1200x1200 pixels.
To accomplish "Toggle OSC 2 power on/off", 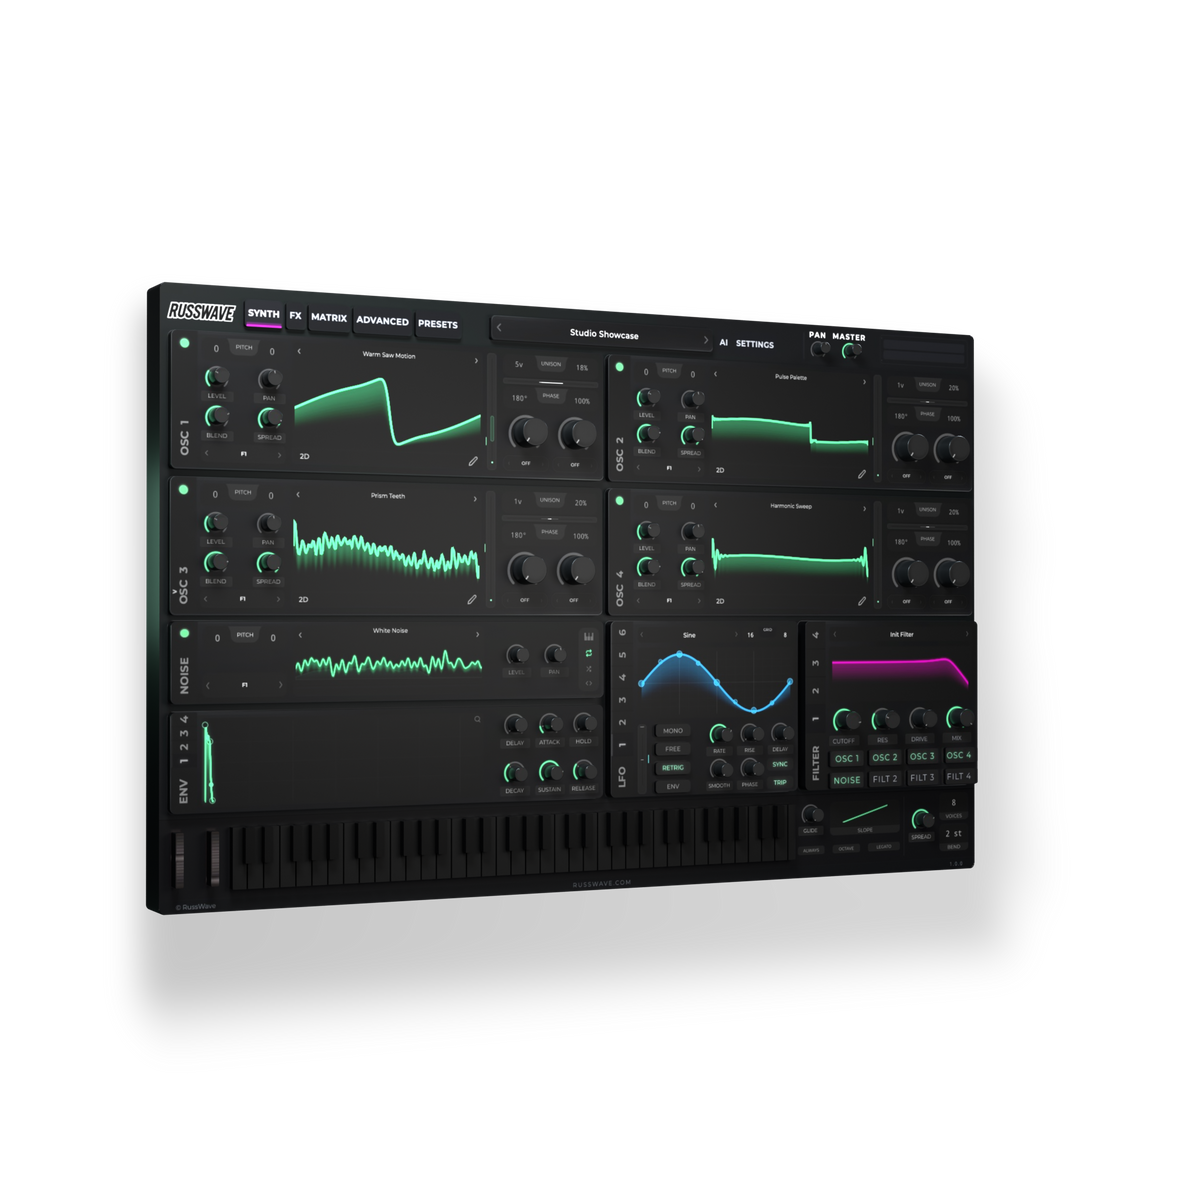I will (620, 367).
